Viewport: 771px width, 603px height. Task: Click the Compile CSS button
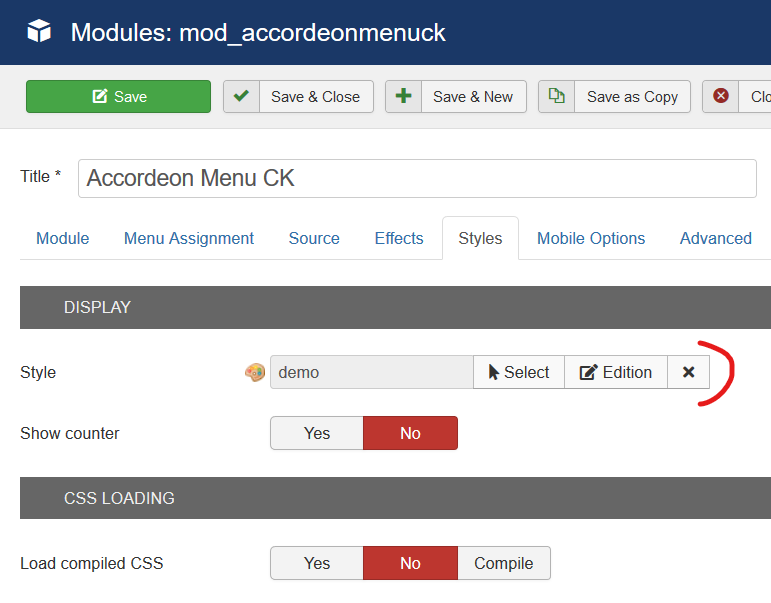(x=504, y=563)
